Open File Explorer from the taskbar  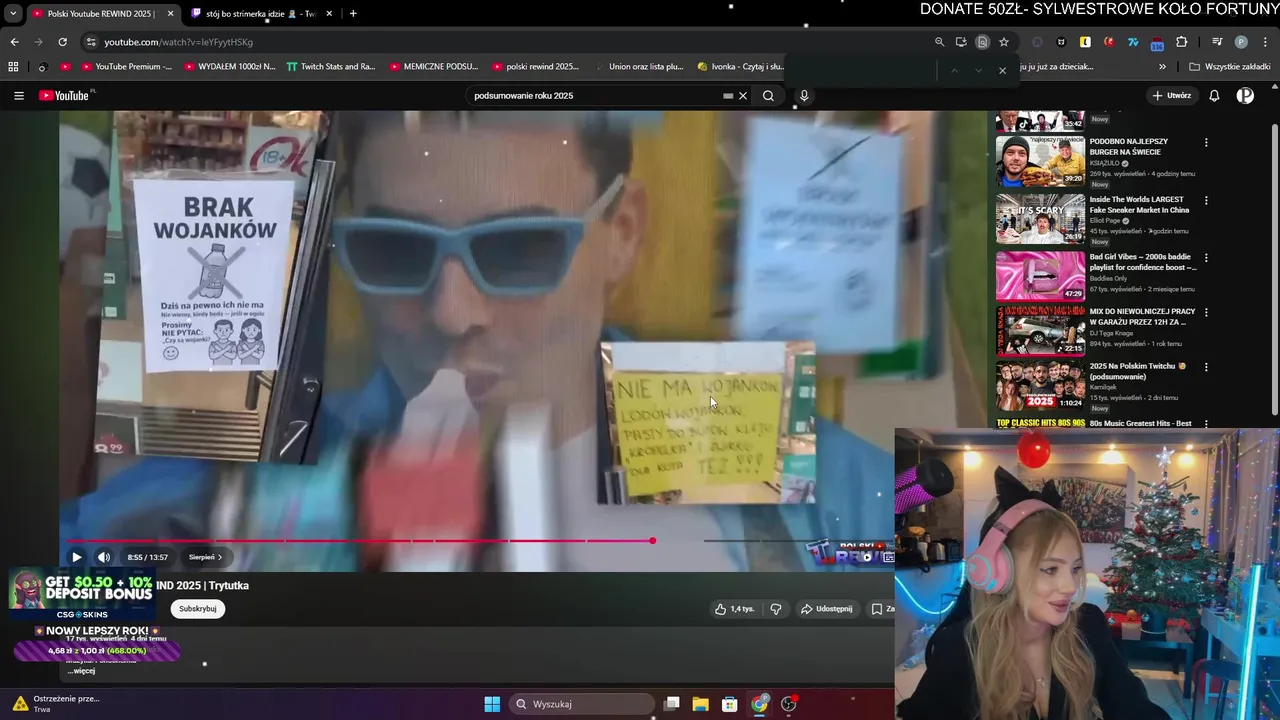pos(700,704)
